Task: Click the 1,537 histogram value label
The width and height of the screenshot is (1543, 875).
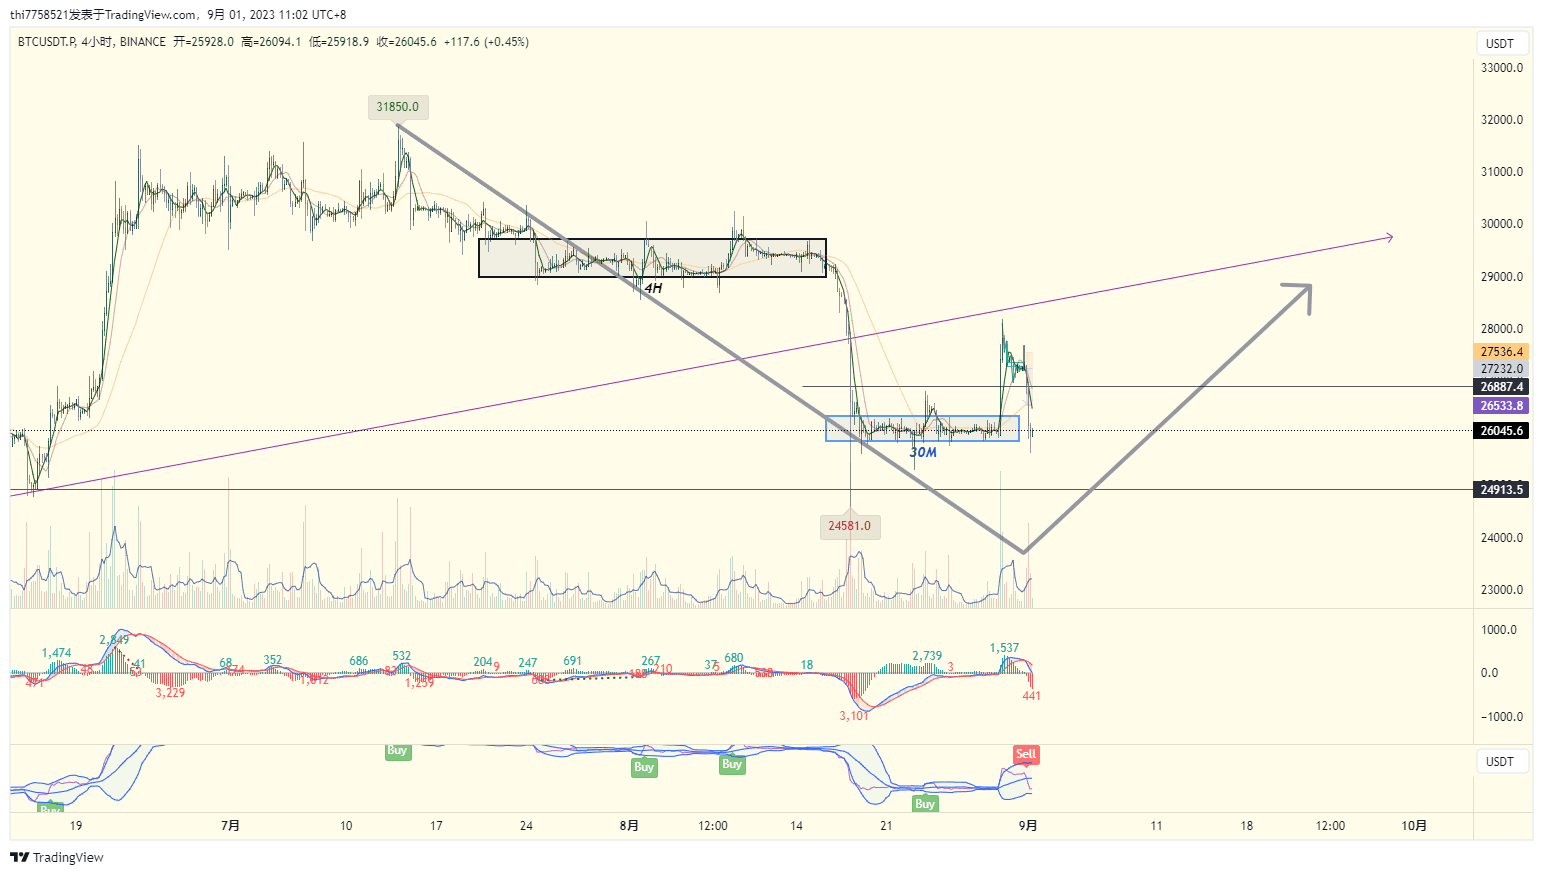Action: [1004, 648]
